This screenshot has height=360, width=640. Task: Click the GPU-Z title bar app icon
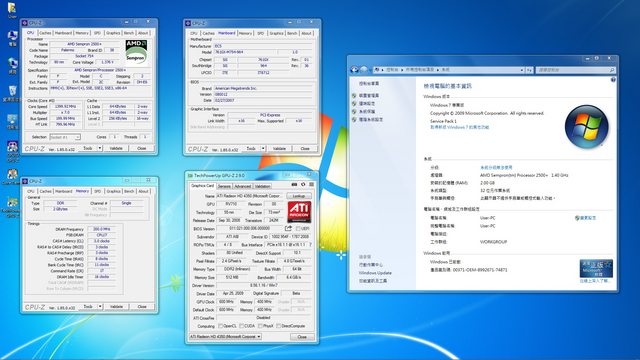(x=190, y=176)
